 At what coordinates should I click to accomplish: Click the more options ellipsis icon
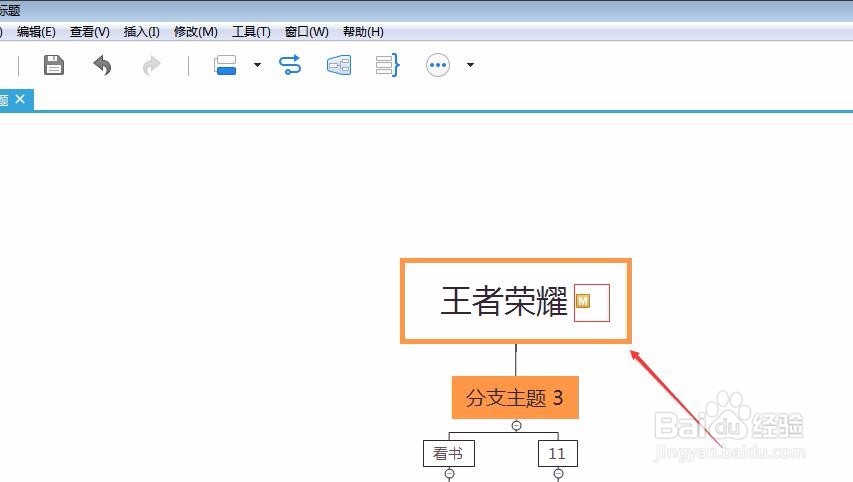pos(438,65)
